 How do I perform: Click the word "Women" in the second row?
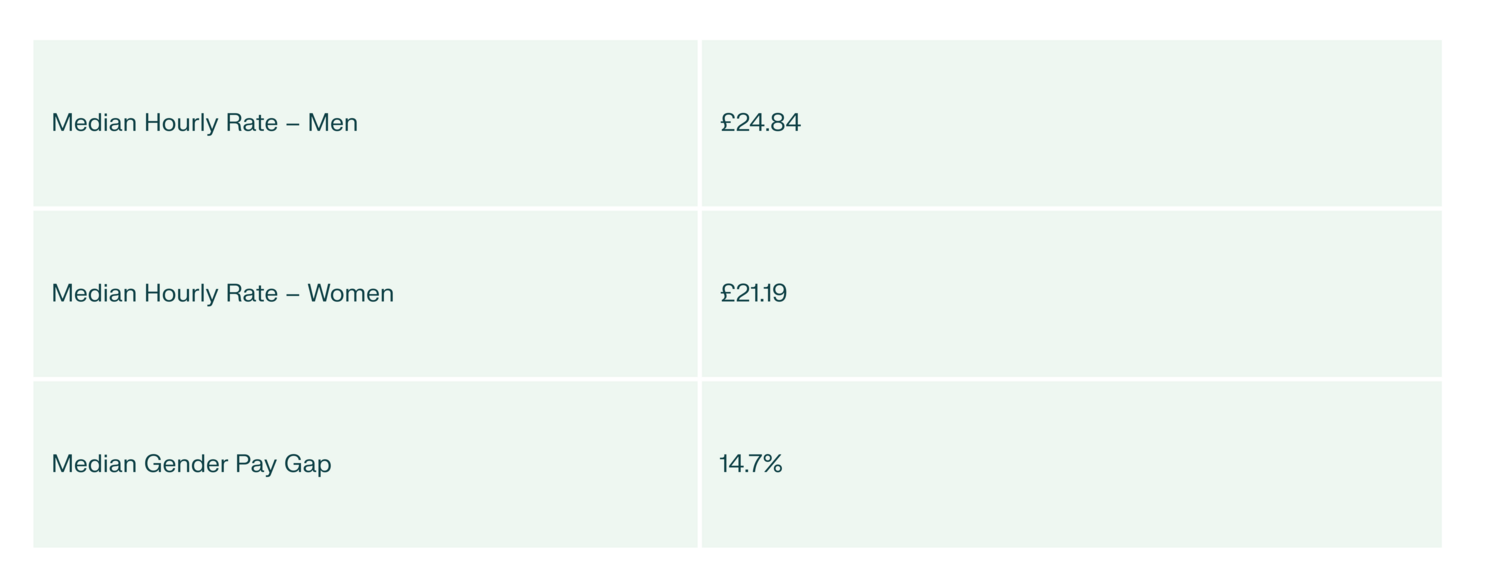(x=350, y=294)
